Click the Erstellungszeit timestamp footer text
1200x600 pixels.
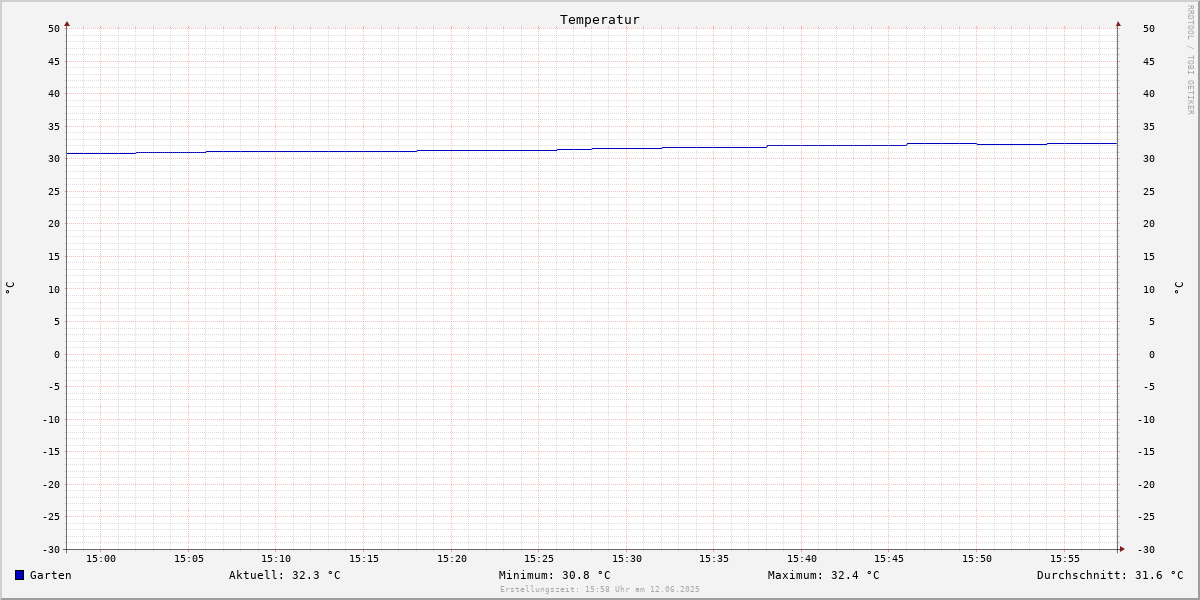pos(600,589)
